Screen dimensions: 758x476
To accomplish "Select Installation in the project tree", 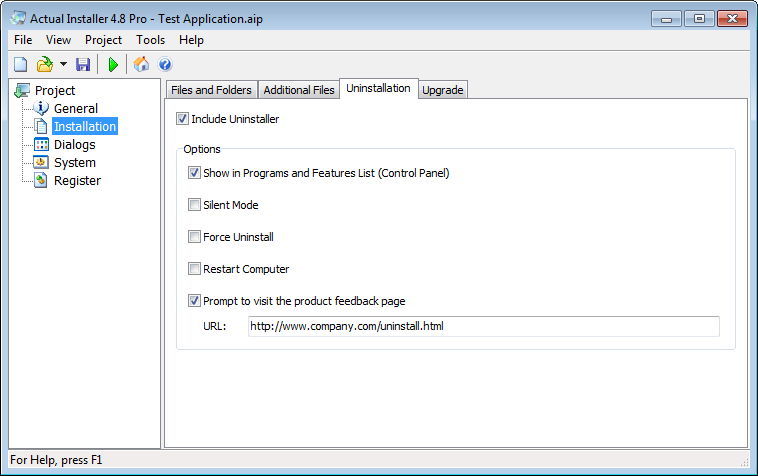I will tap(85, 126).
